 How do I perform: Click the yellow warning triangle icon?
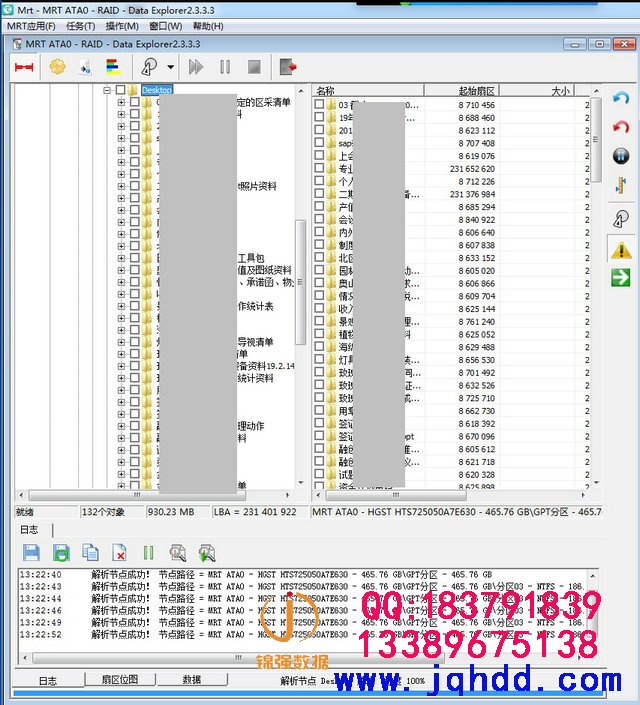tap(621, 250)
